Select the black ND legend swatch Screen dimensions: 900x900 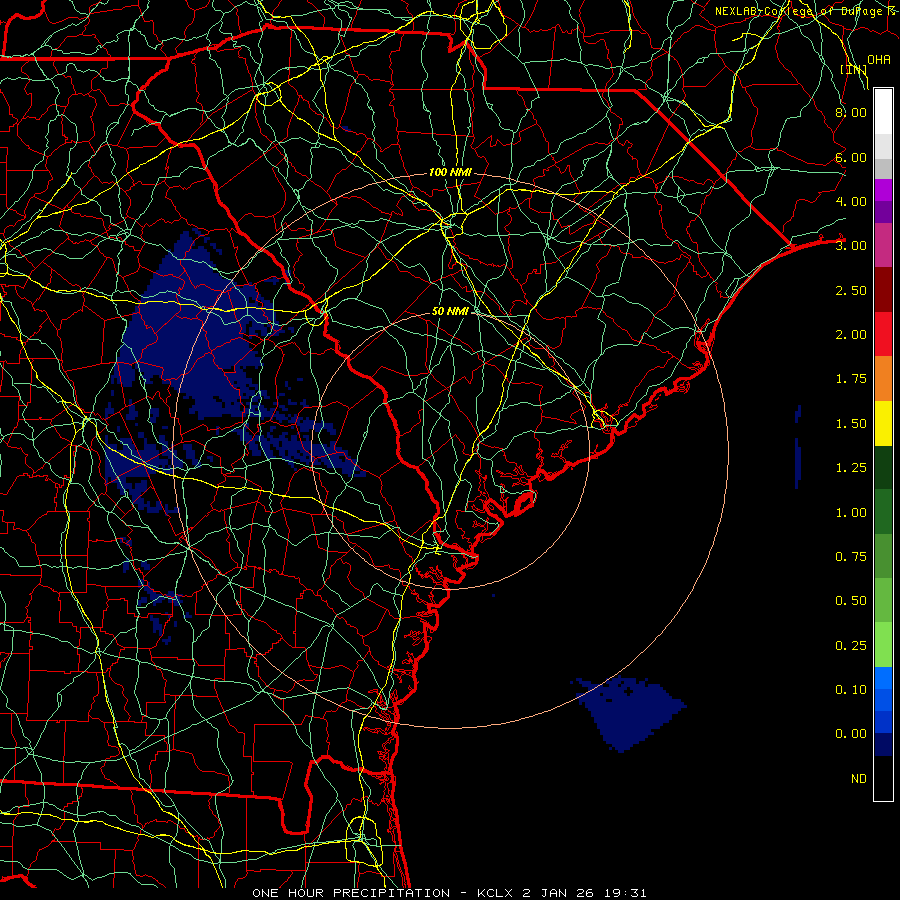(883, 778)
